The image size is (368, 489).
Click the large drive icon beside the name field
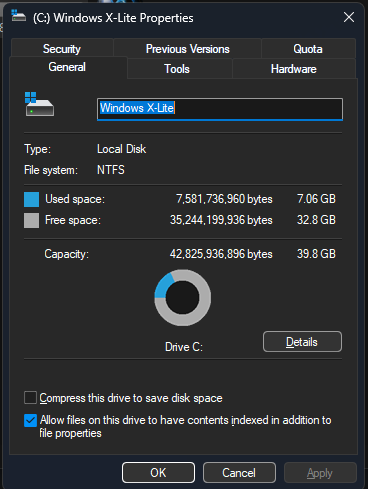point(39,104)
